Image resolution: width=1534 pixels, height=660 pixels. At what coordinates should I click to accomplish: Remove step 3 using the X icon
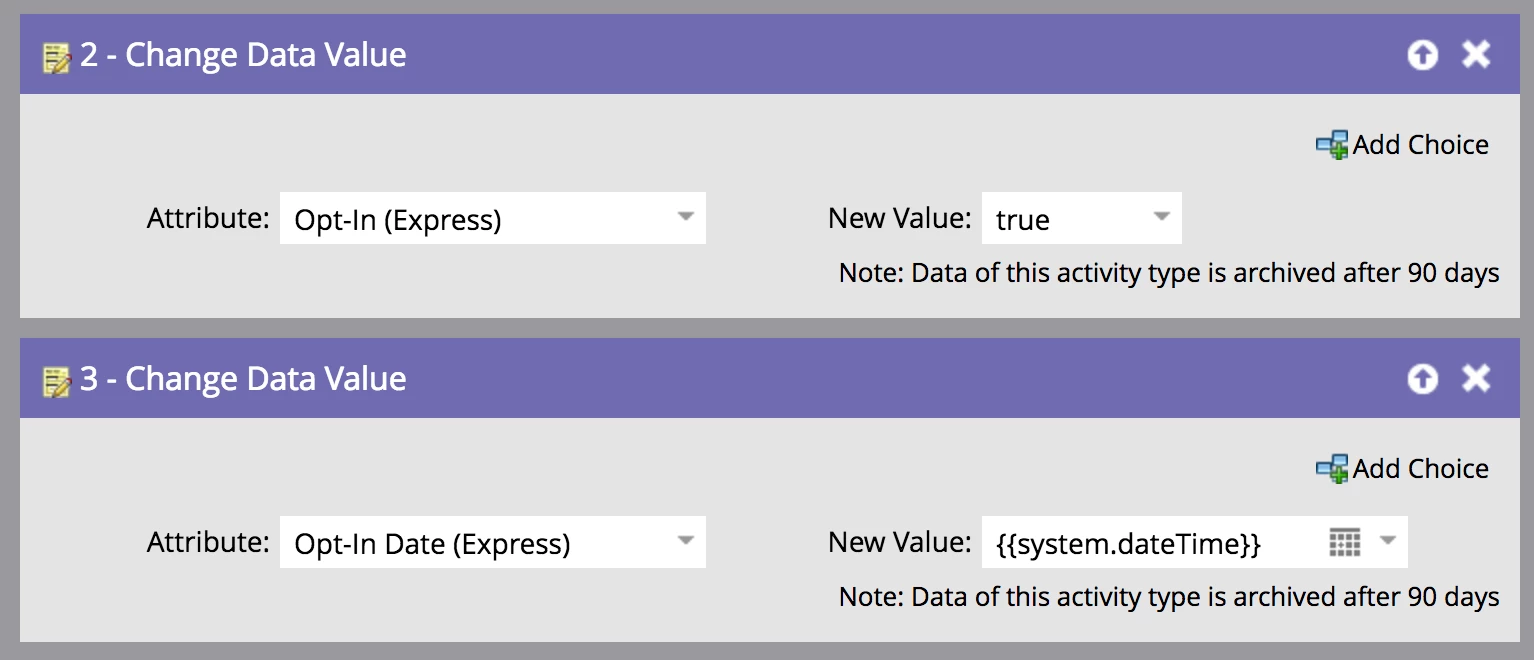[1476, 379]
